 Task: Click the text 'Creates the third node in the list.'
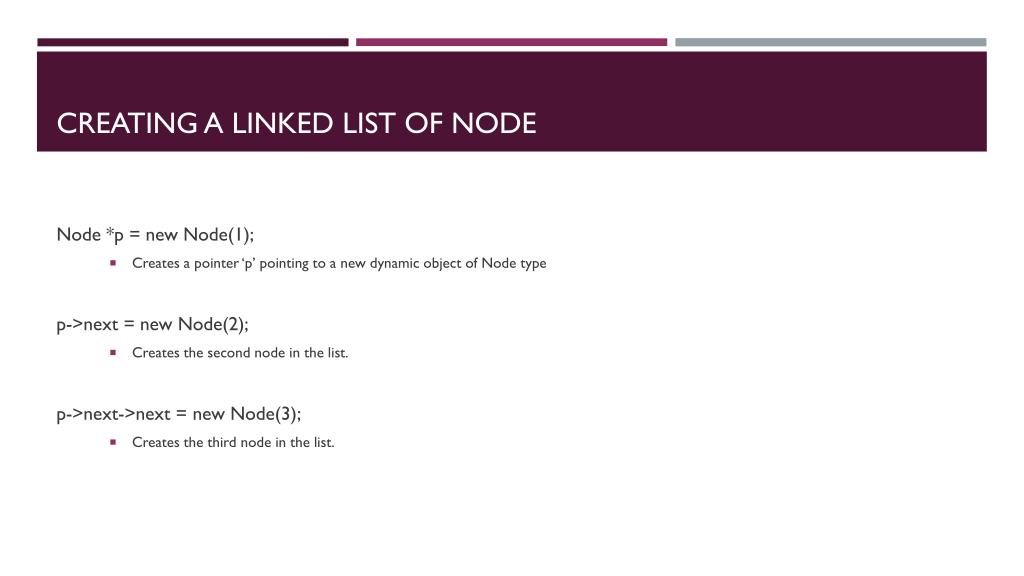pyautogui.click(x=233, y=442)
